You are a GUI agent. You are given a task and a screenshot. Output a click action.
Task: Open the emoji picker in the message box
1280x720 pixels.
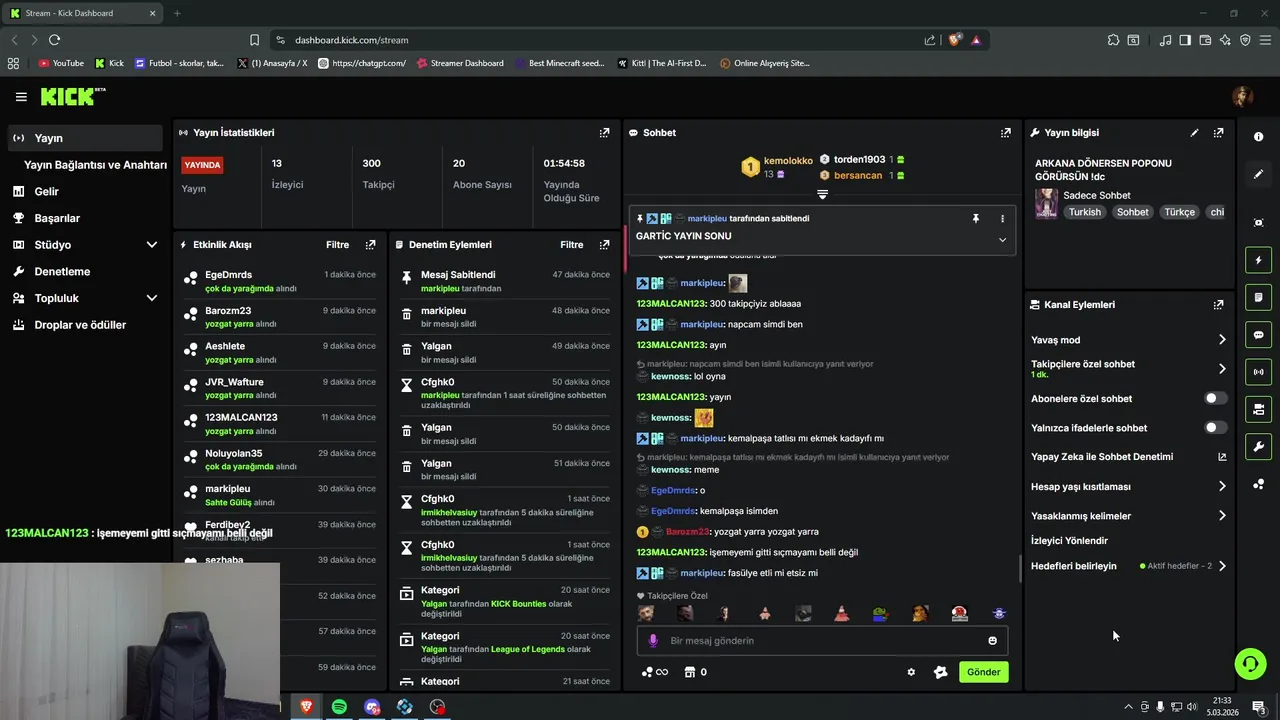tap(992, 640)
